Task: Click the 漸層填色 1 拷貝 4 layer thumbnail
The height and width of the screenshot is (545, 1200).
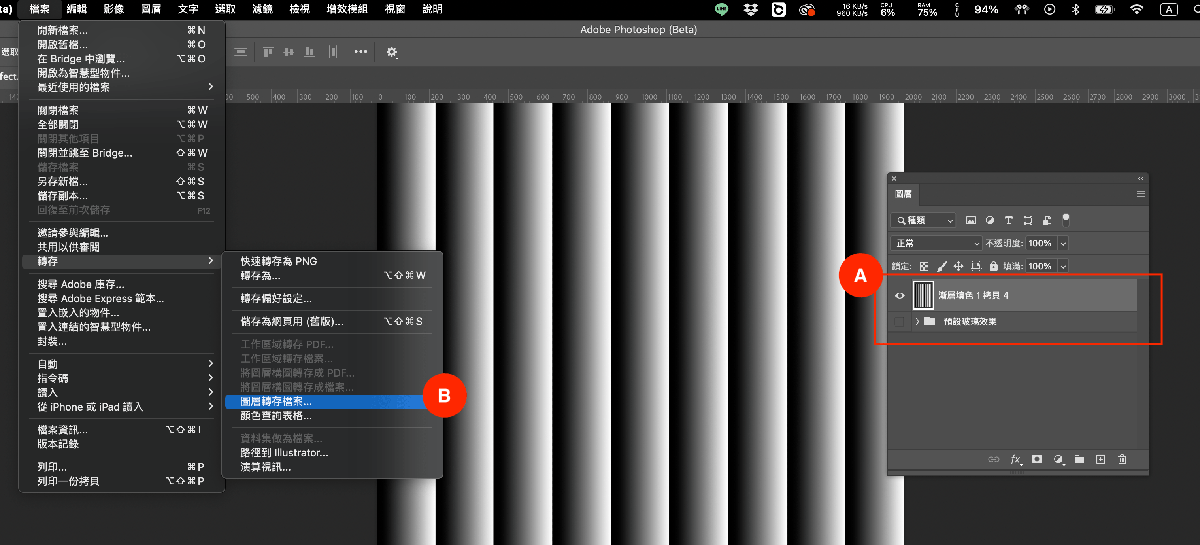Action: (924, 296)
